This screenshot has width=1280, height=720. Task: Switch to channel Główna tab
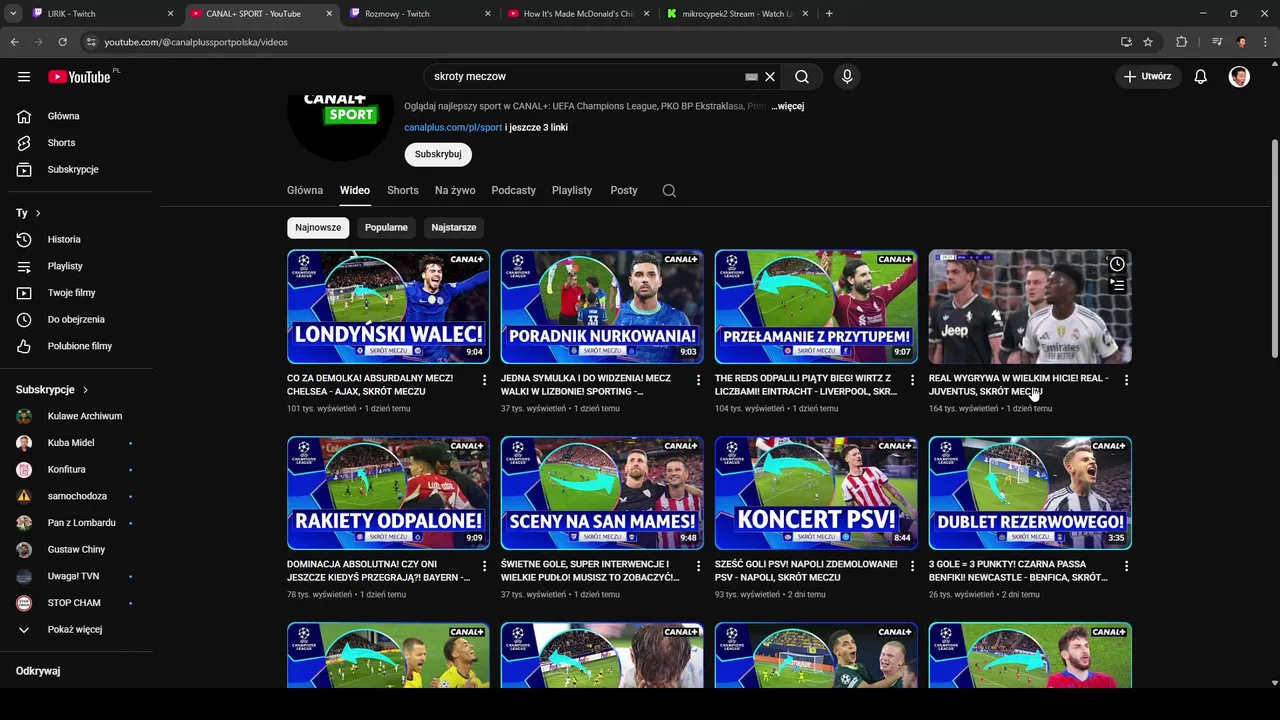click(305, 191)
